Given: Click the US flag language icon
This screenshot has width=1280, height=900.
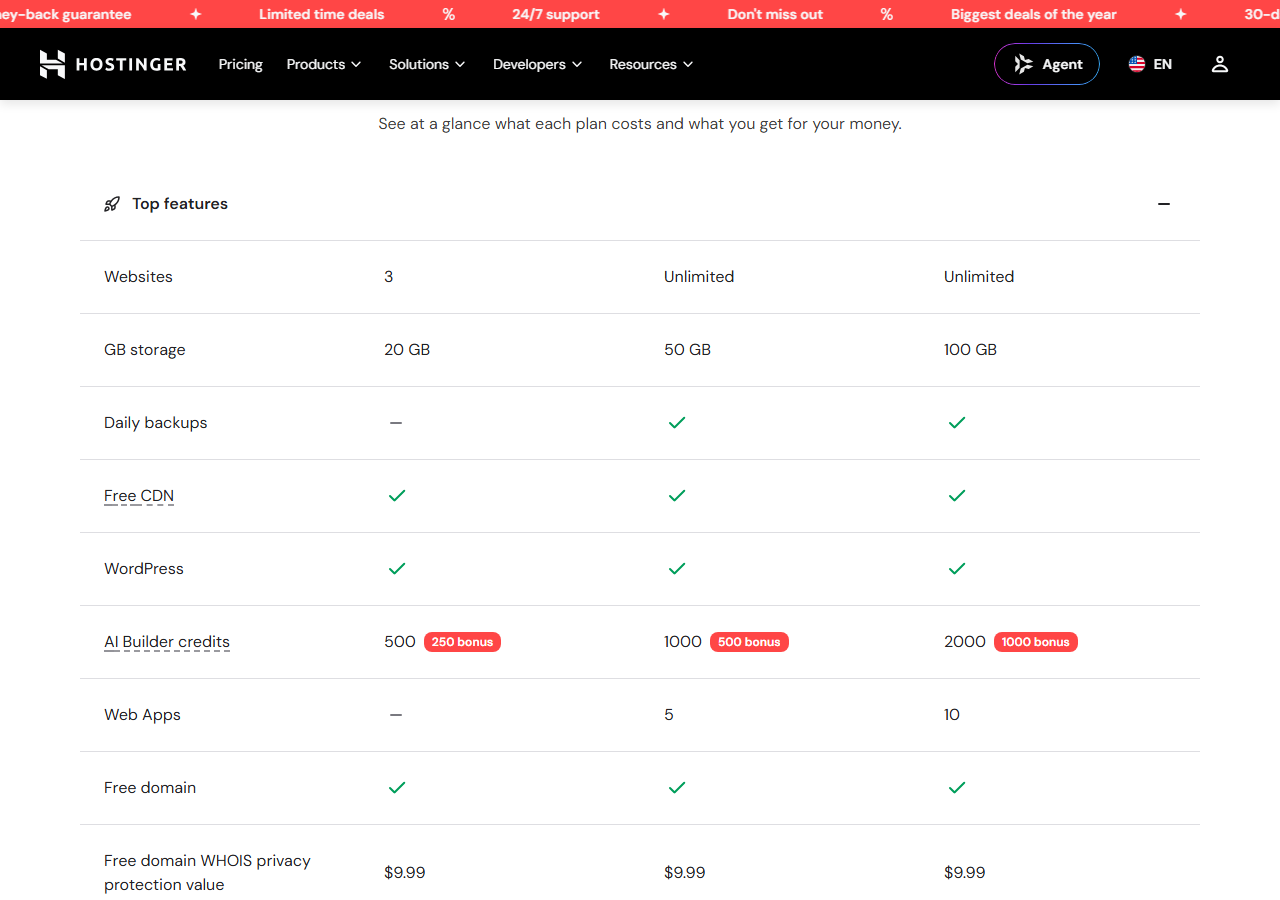Looking at the screenshot, I should (x=1137, y=64).
